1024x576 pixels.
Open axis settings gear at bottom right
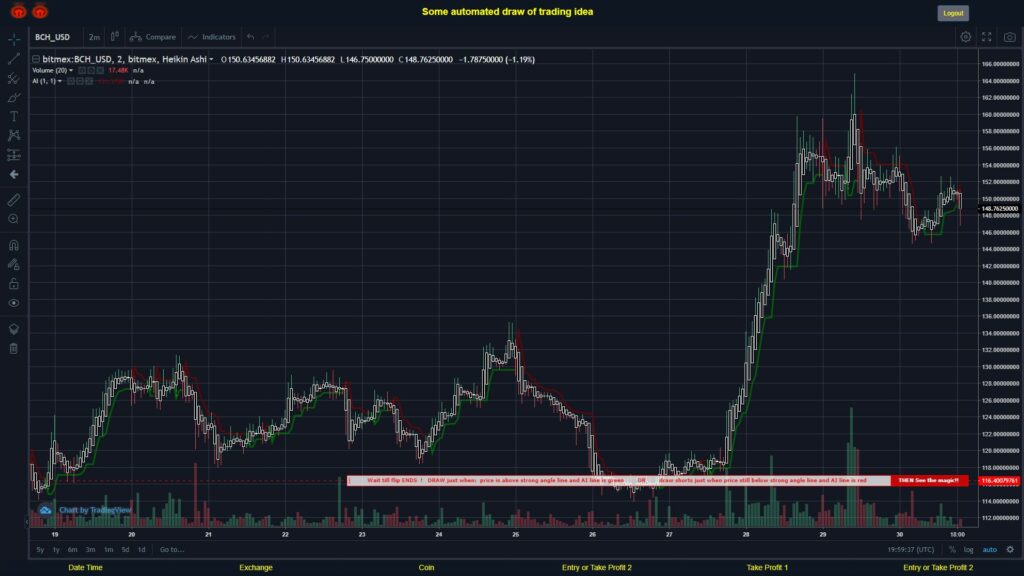[1010, 550]
